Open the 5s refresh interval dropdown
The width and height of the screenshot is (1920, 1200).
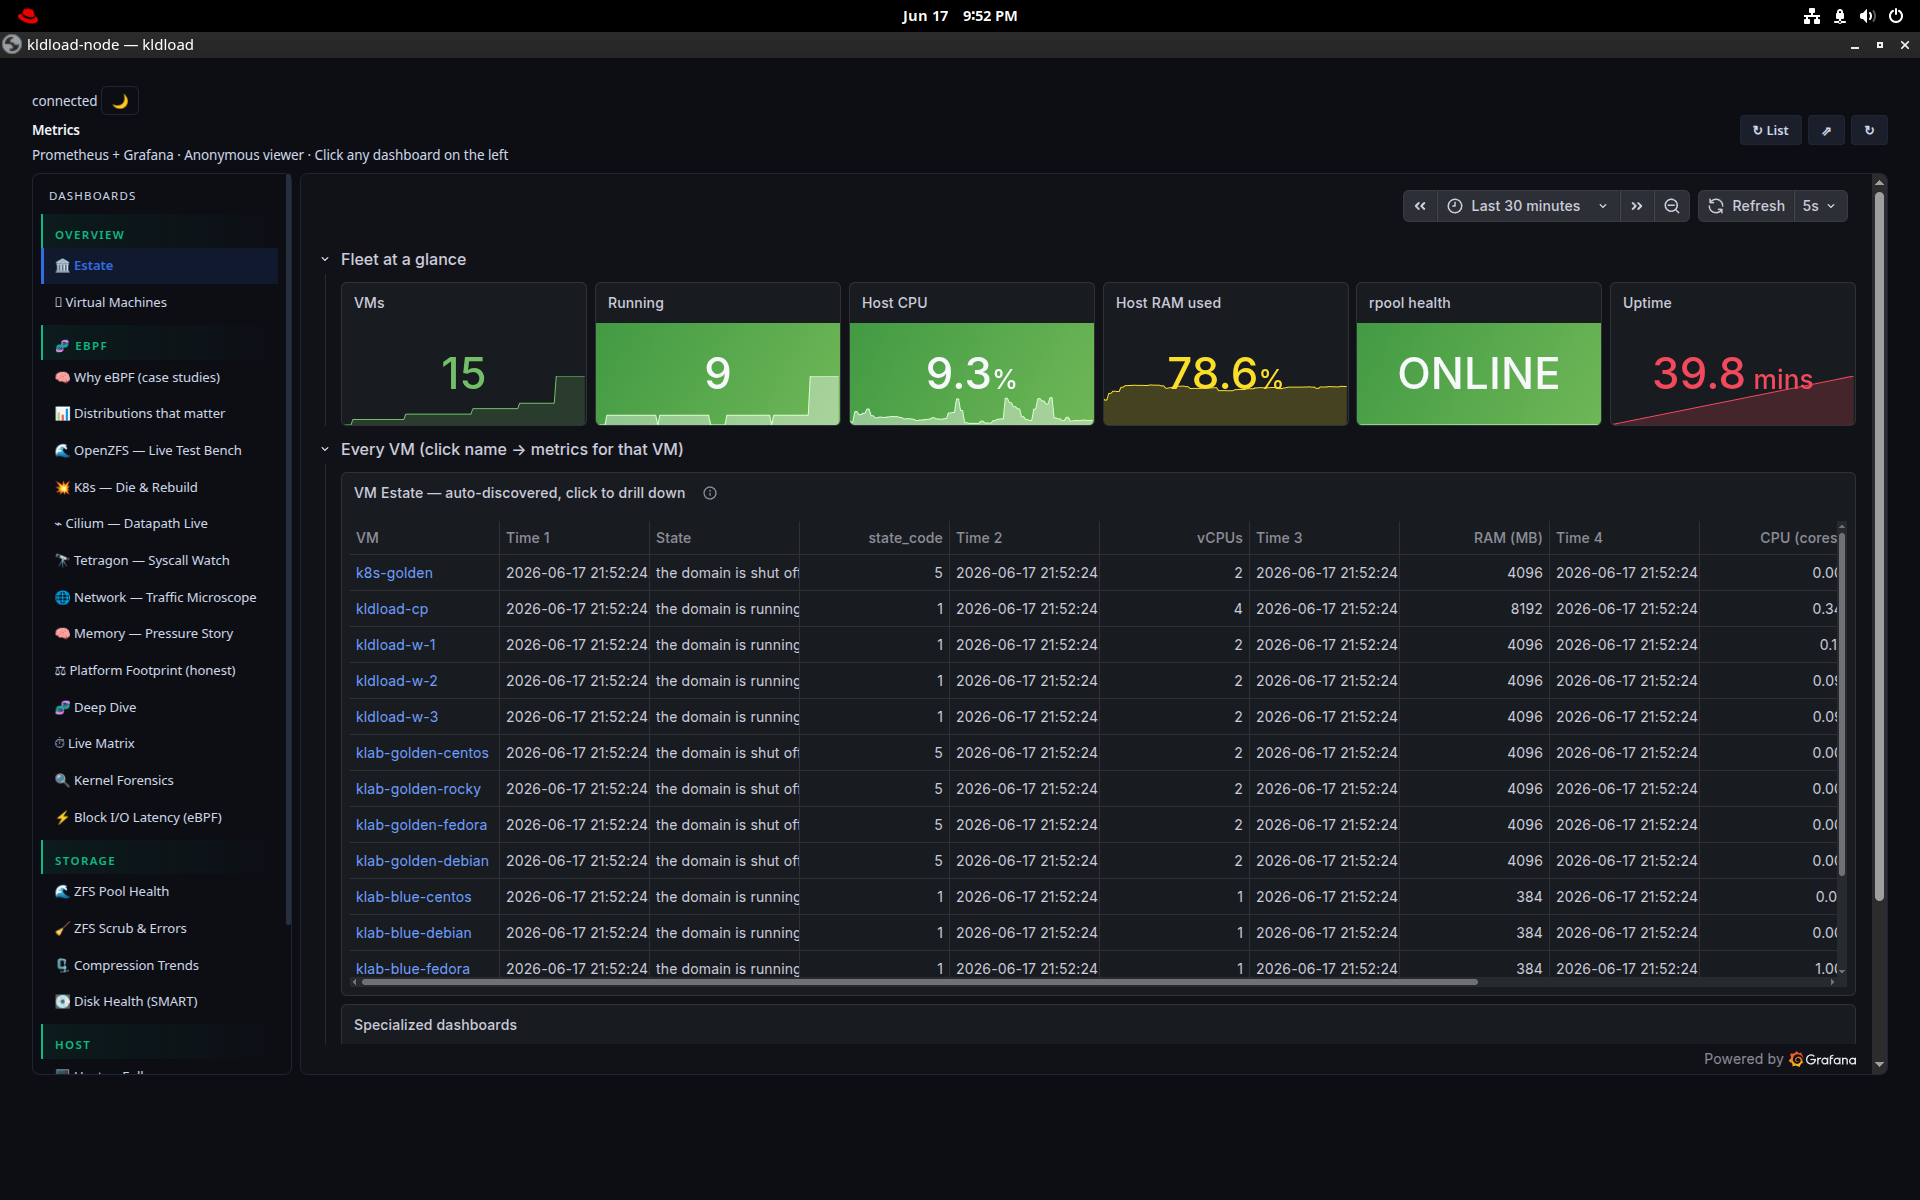pyautogui.click(x=1820, y=206)
